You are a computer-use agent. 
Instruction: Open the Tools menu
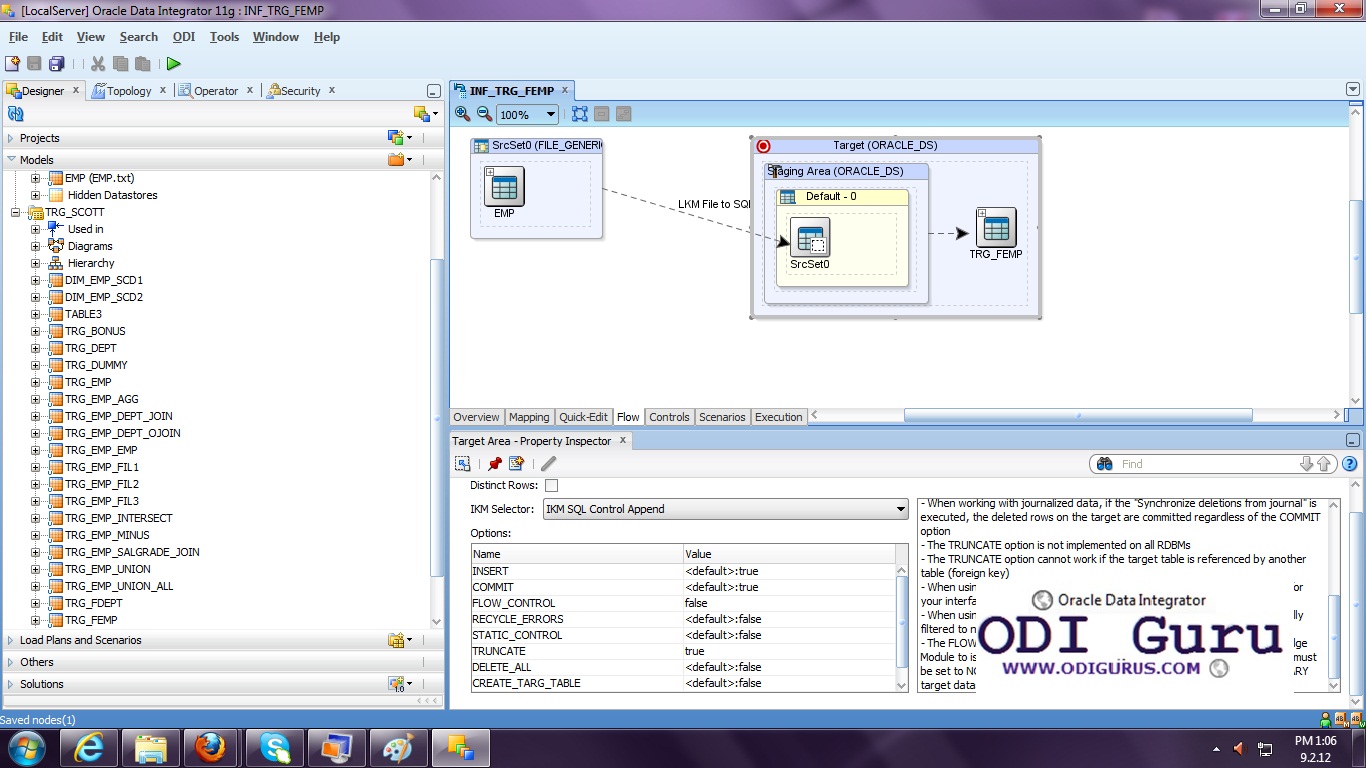[224, 37]
